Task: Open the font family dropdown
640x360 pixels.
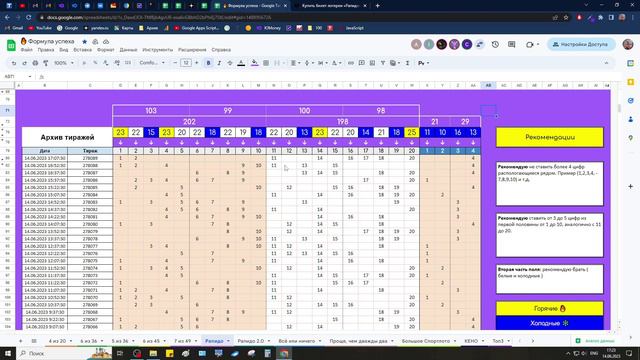Action: (152, 63)
